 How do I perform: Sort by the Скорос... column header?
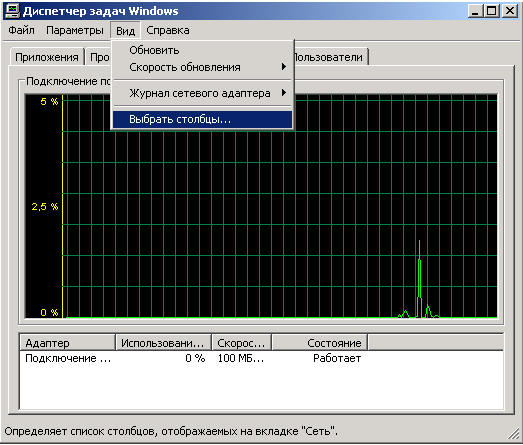point(241,343)
